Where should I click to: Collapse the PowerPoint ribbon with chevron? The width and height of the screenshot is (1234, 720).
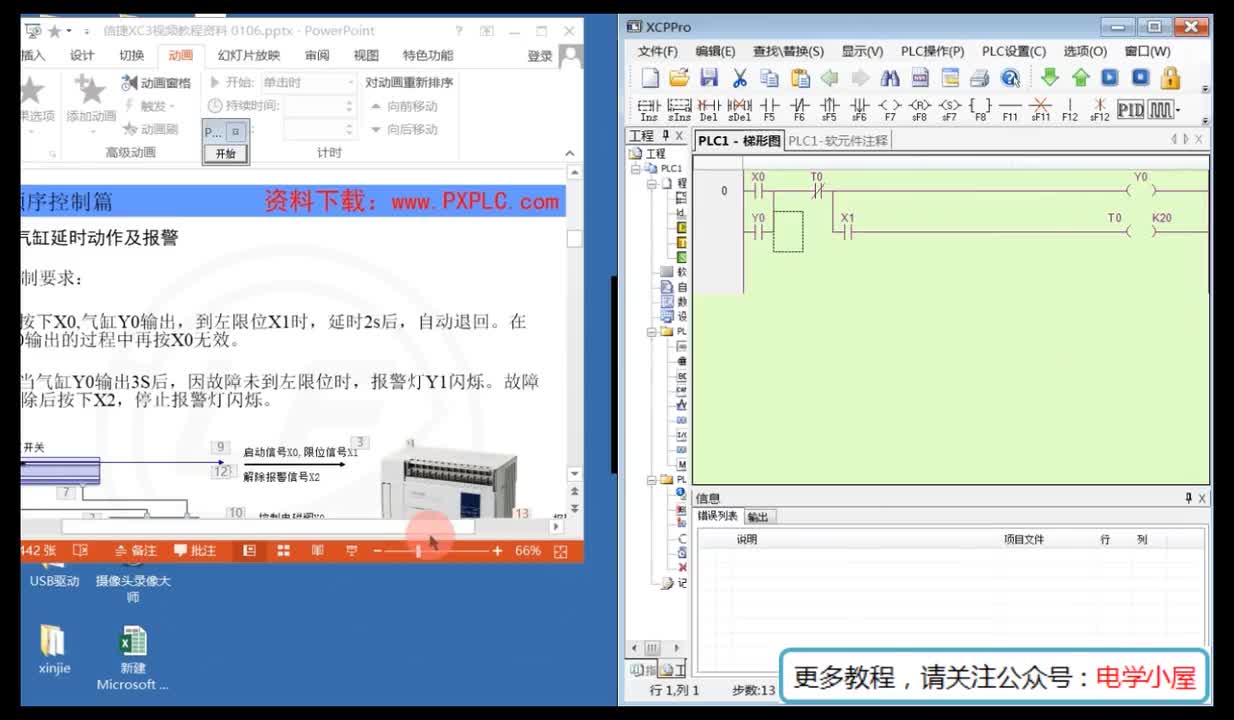click(570, 153)
